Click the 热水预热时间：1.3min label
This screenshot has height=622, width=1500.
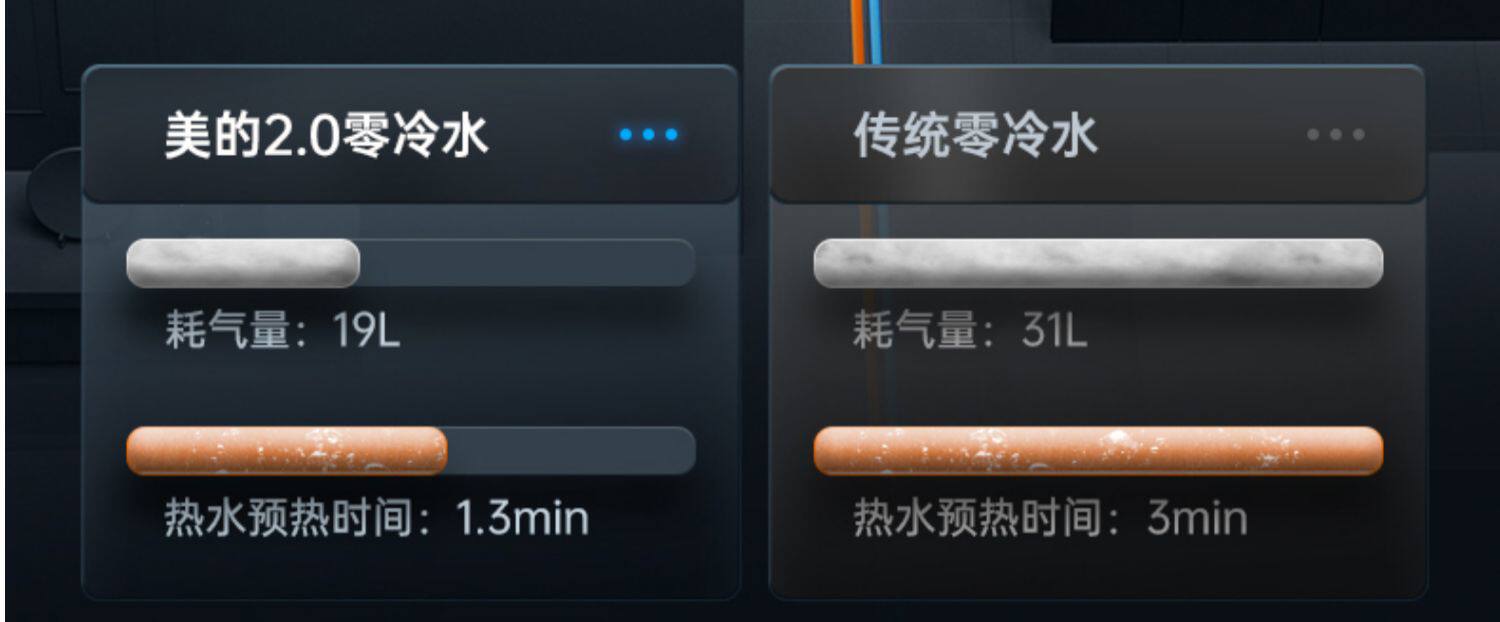pyautogui.click(x=376, y=518)
